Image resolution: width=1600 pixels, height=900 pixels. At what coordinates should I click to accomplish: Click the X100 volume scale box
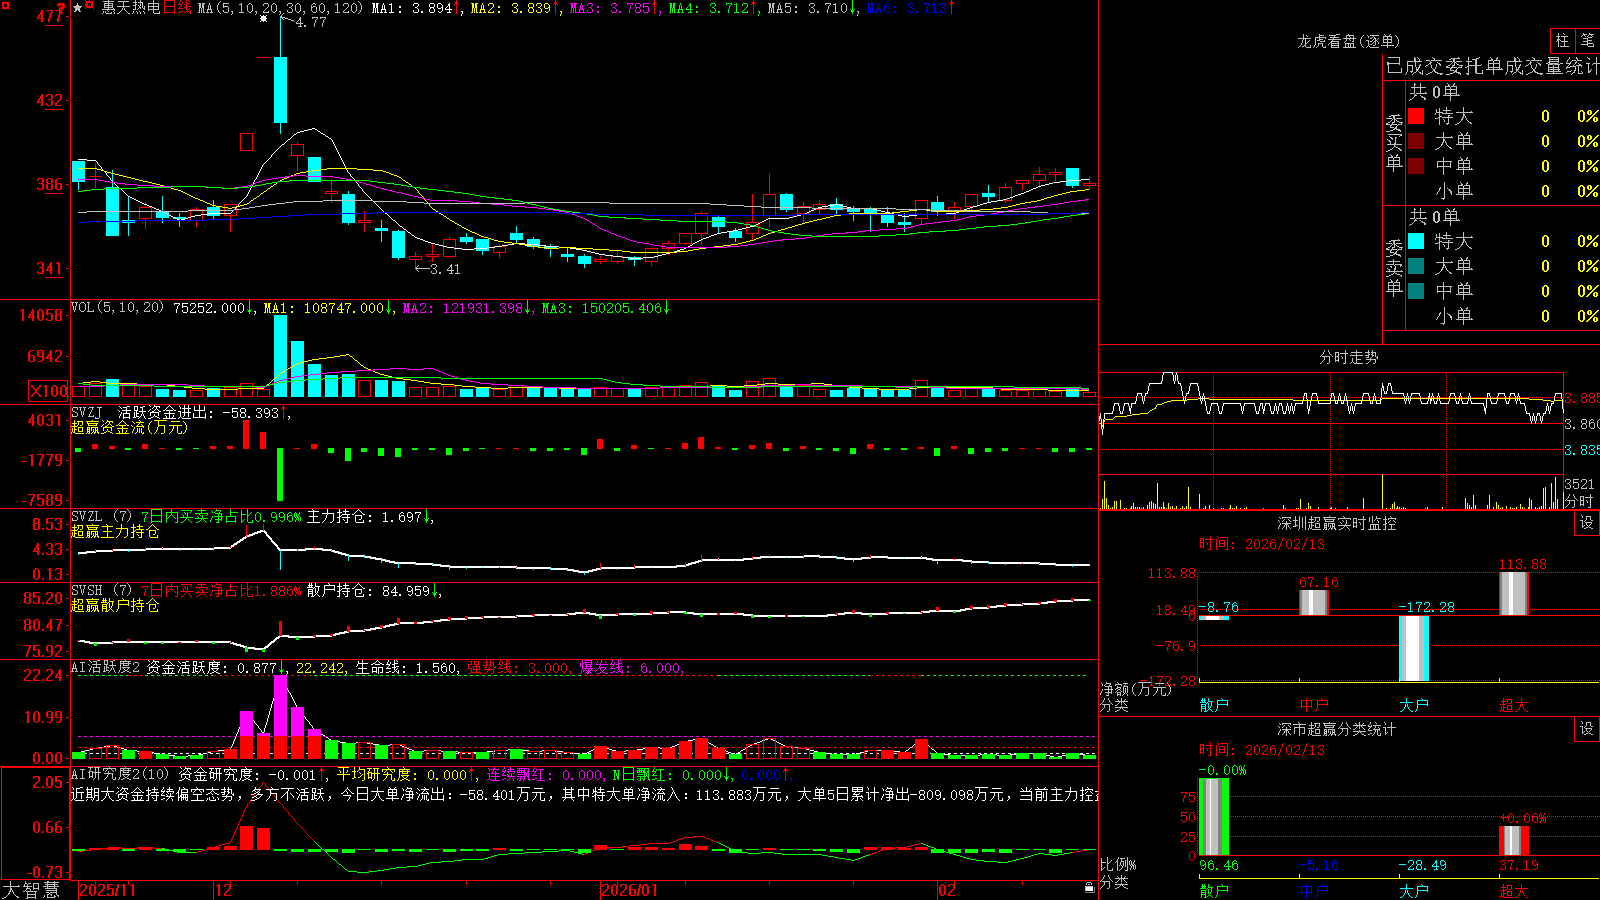49,391
